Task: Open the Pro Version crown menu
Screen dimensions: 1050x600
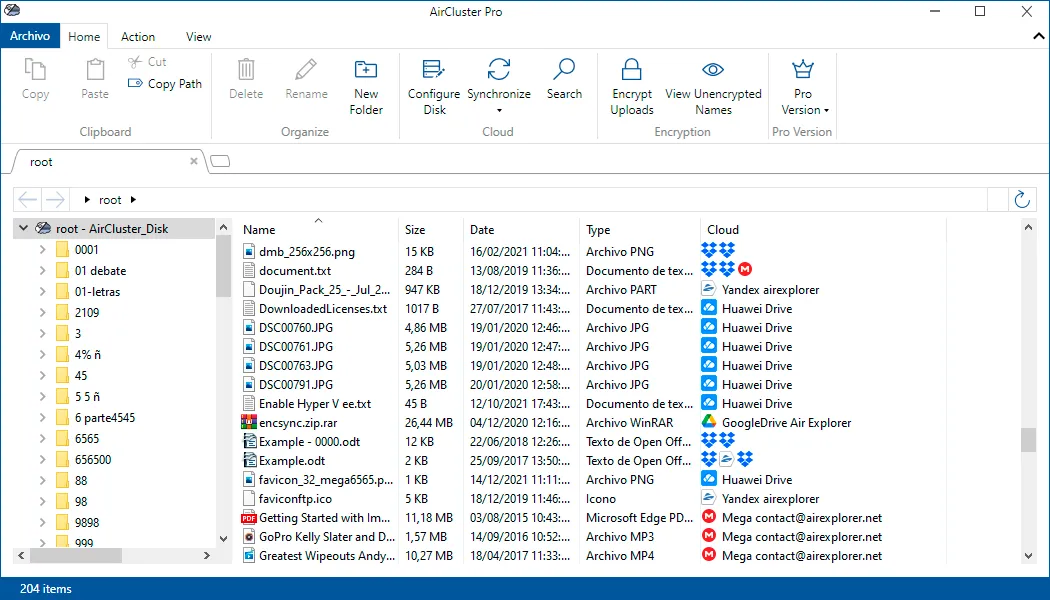Action: click(802, 87)
